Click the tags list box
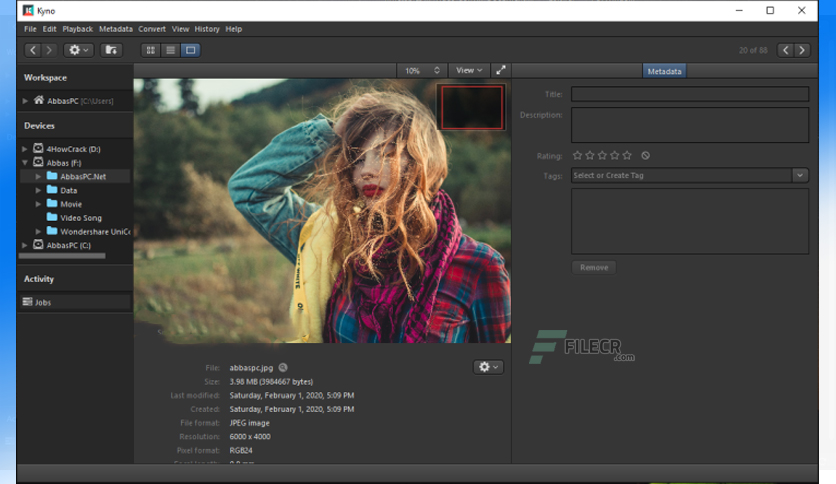836x484 pixels. pos(690,221)
